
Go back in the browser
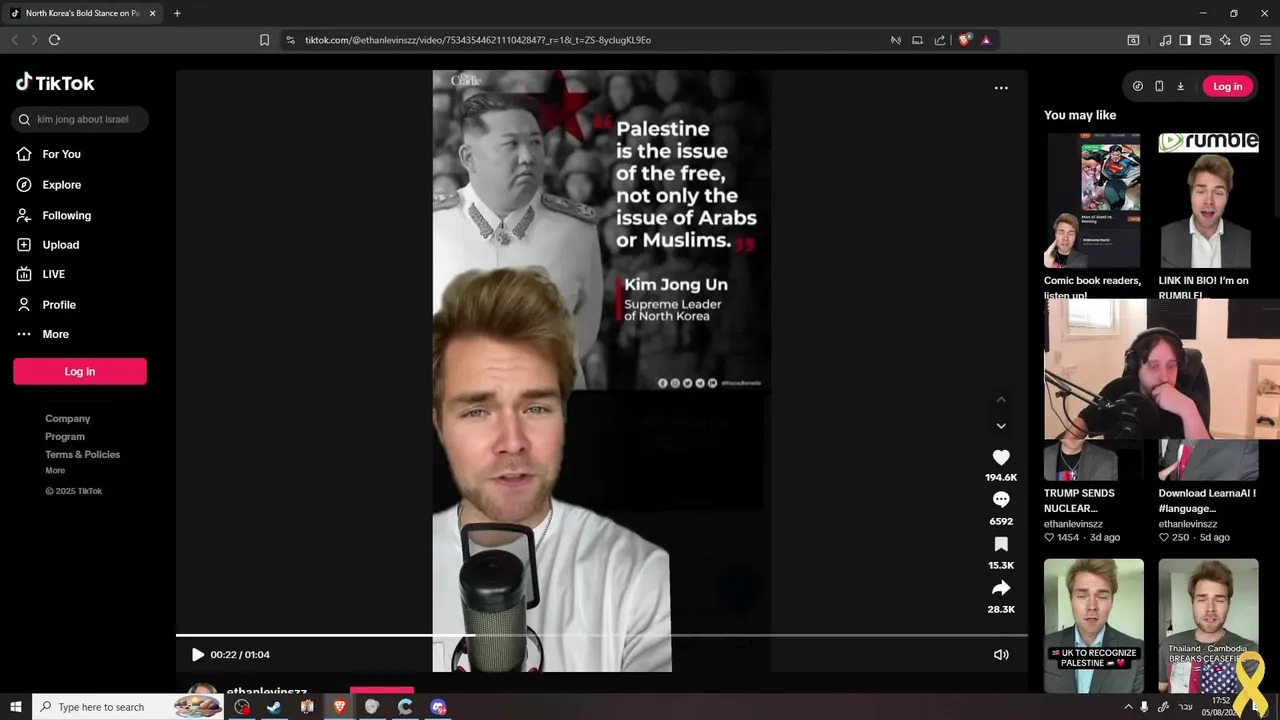pos(14,40)
